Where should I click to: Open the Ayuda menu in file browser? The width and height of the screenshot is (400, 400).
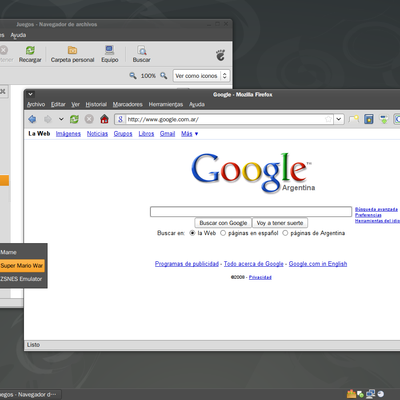[x=18, y=35]
